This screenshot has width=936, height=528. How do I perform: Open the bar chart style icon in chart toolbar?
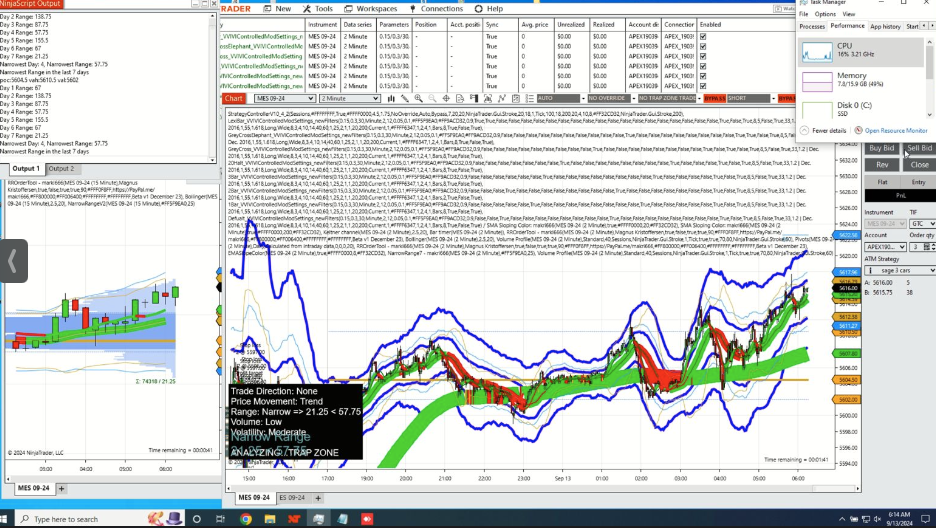click(x=391, y=98)
